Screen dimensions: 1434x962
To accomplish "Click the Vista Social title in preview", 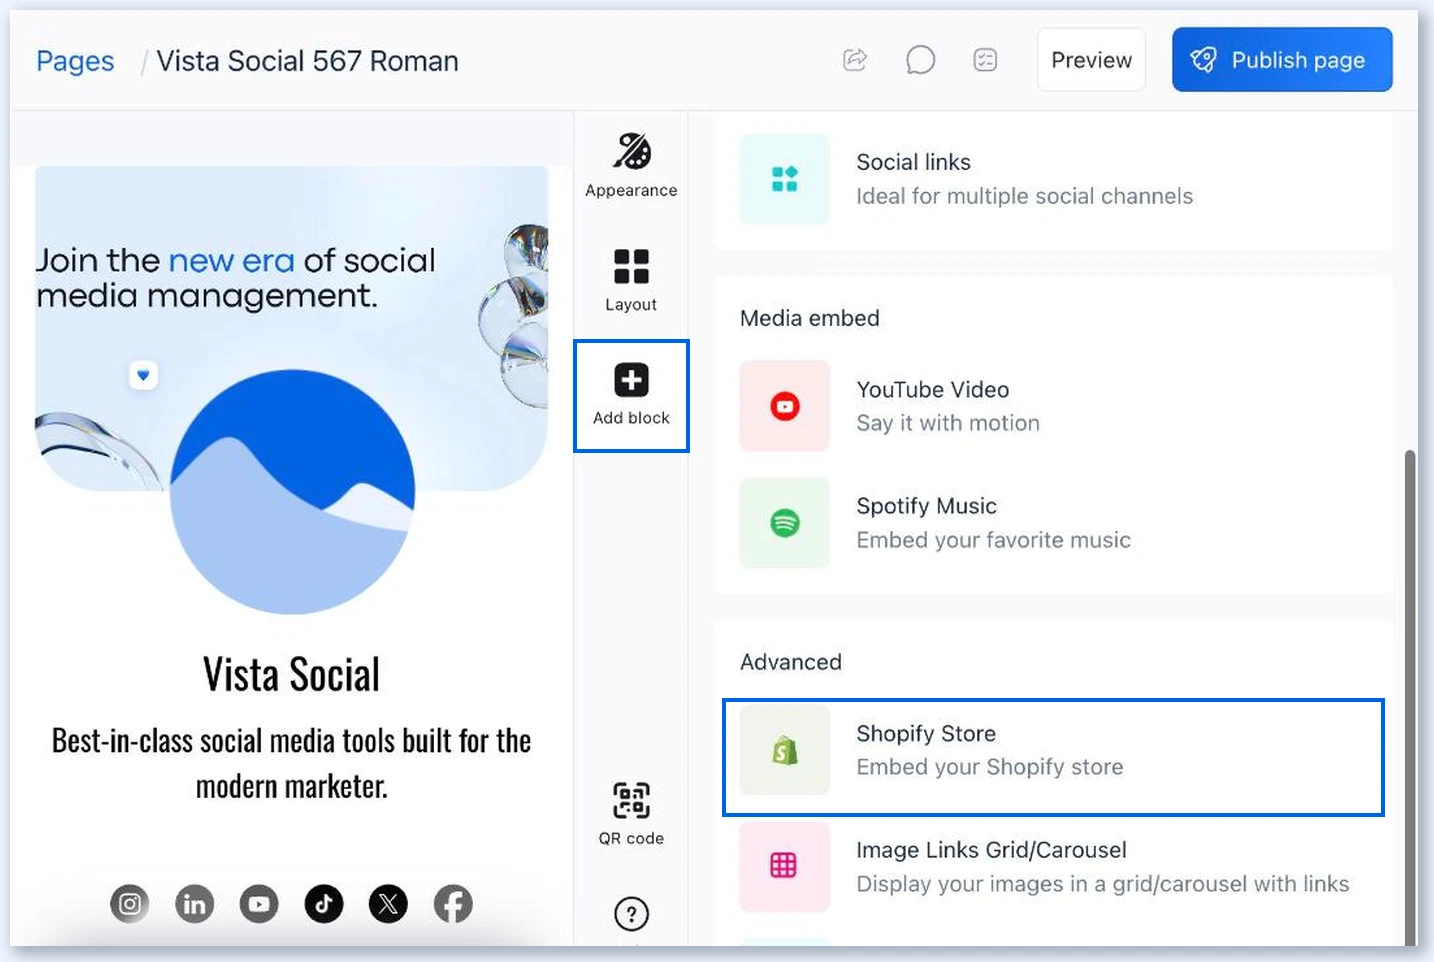I will [291, 674].
